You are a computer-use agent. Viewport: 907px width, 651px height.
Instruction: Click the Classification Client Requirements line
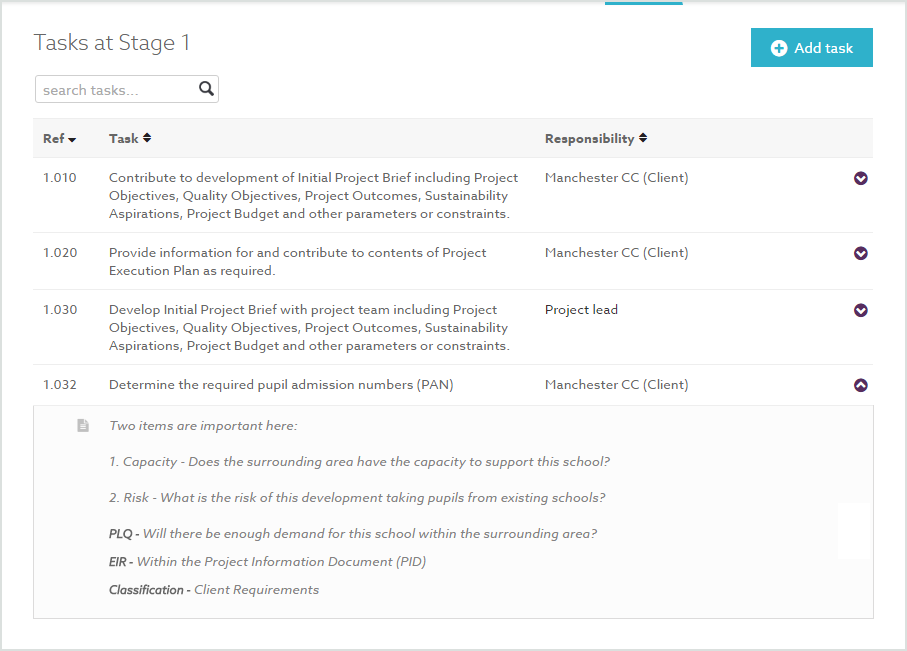coord(214,590)
